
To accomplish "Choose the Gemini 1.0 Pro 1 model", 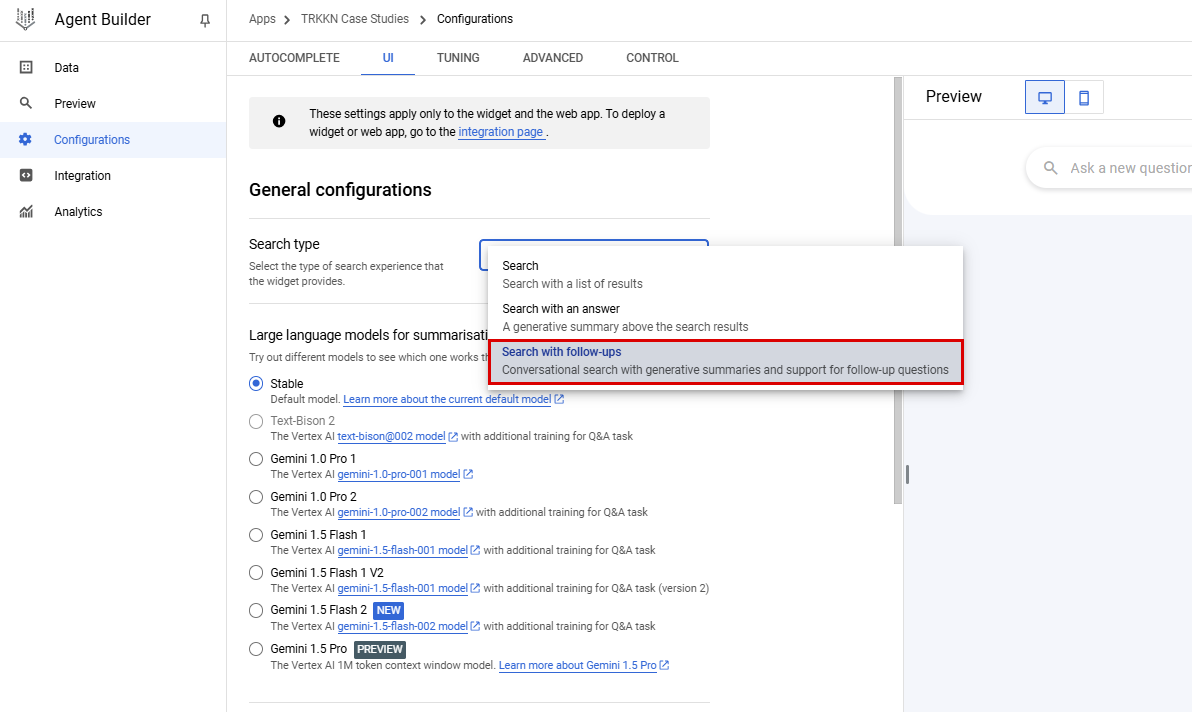I will (x=255, y=458).
